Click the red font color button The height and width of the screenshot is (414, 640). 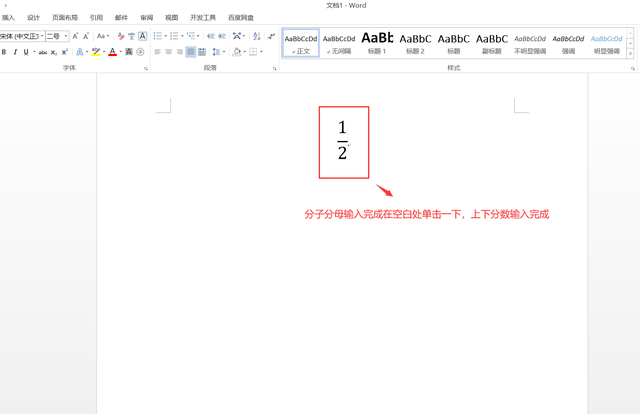pos(112,52)
